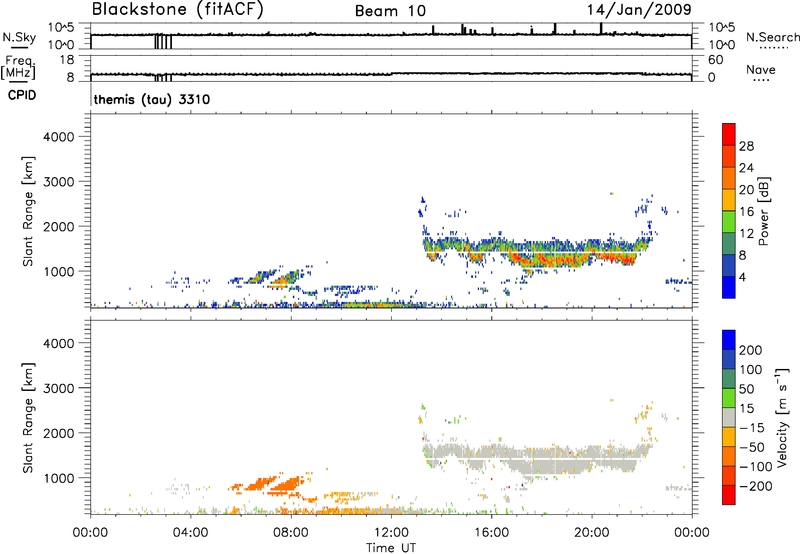This screenshot has height=554, width=800.
Task: Click the "60" Nave axis tick label
Action: tap(716, 60)
